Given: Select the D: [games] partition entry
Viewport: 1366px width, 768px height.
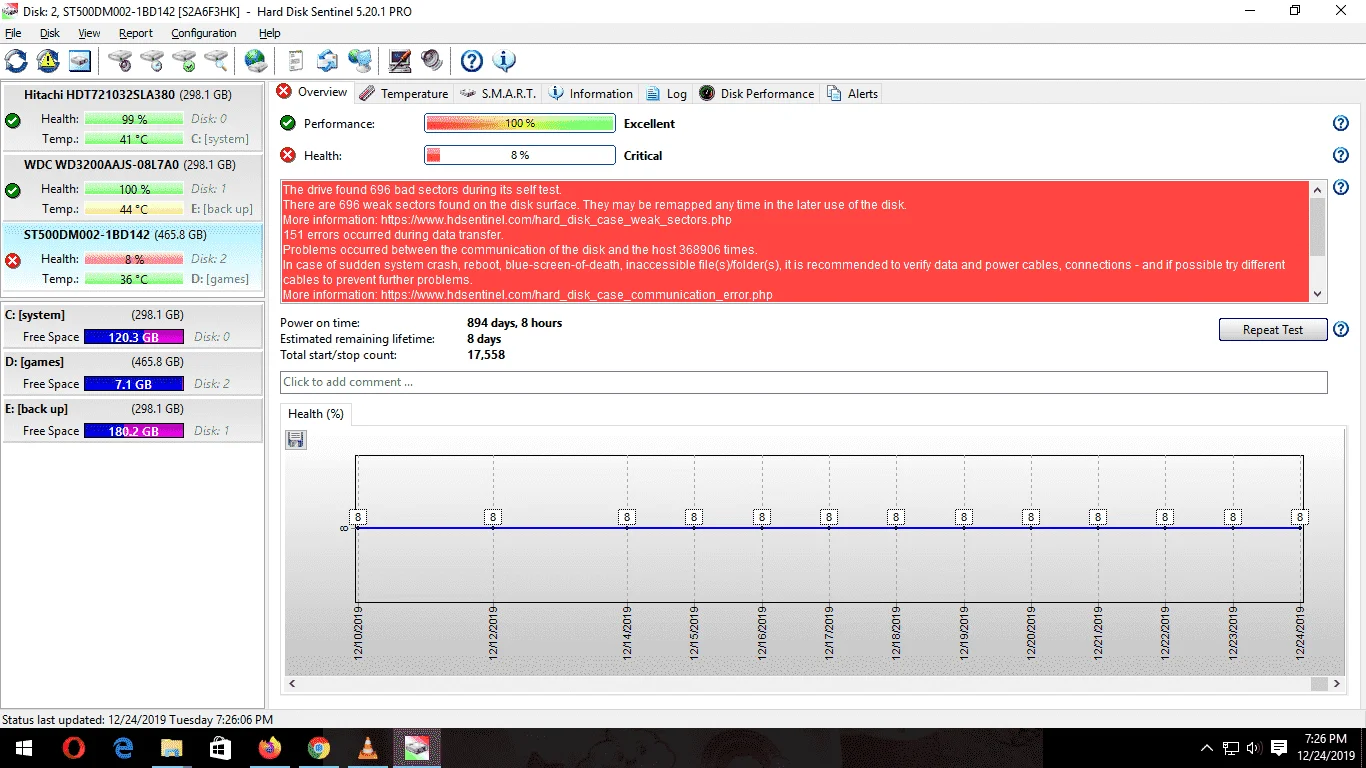Looking at the screenshot, I should tap(133, 373).
